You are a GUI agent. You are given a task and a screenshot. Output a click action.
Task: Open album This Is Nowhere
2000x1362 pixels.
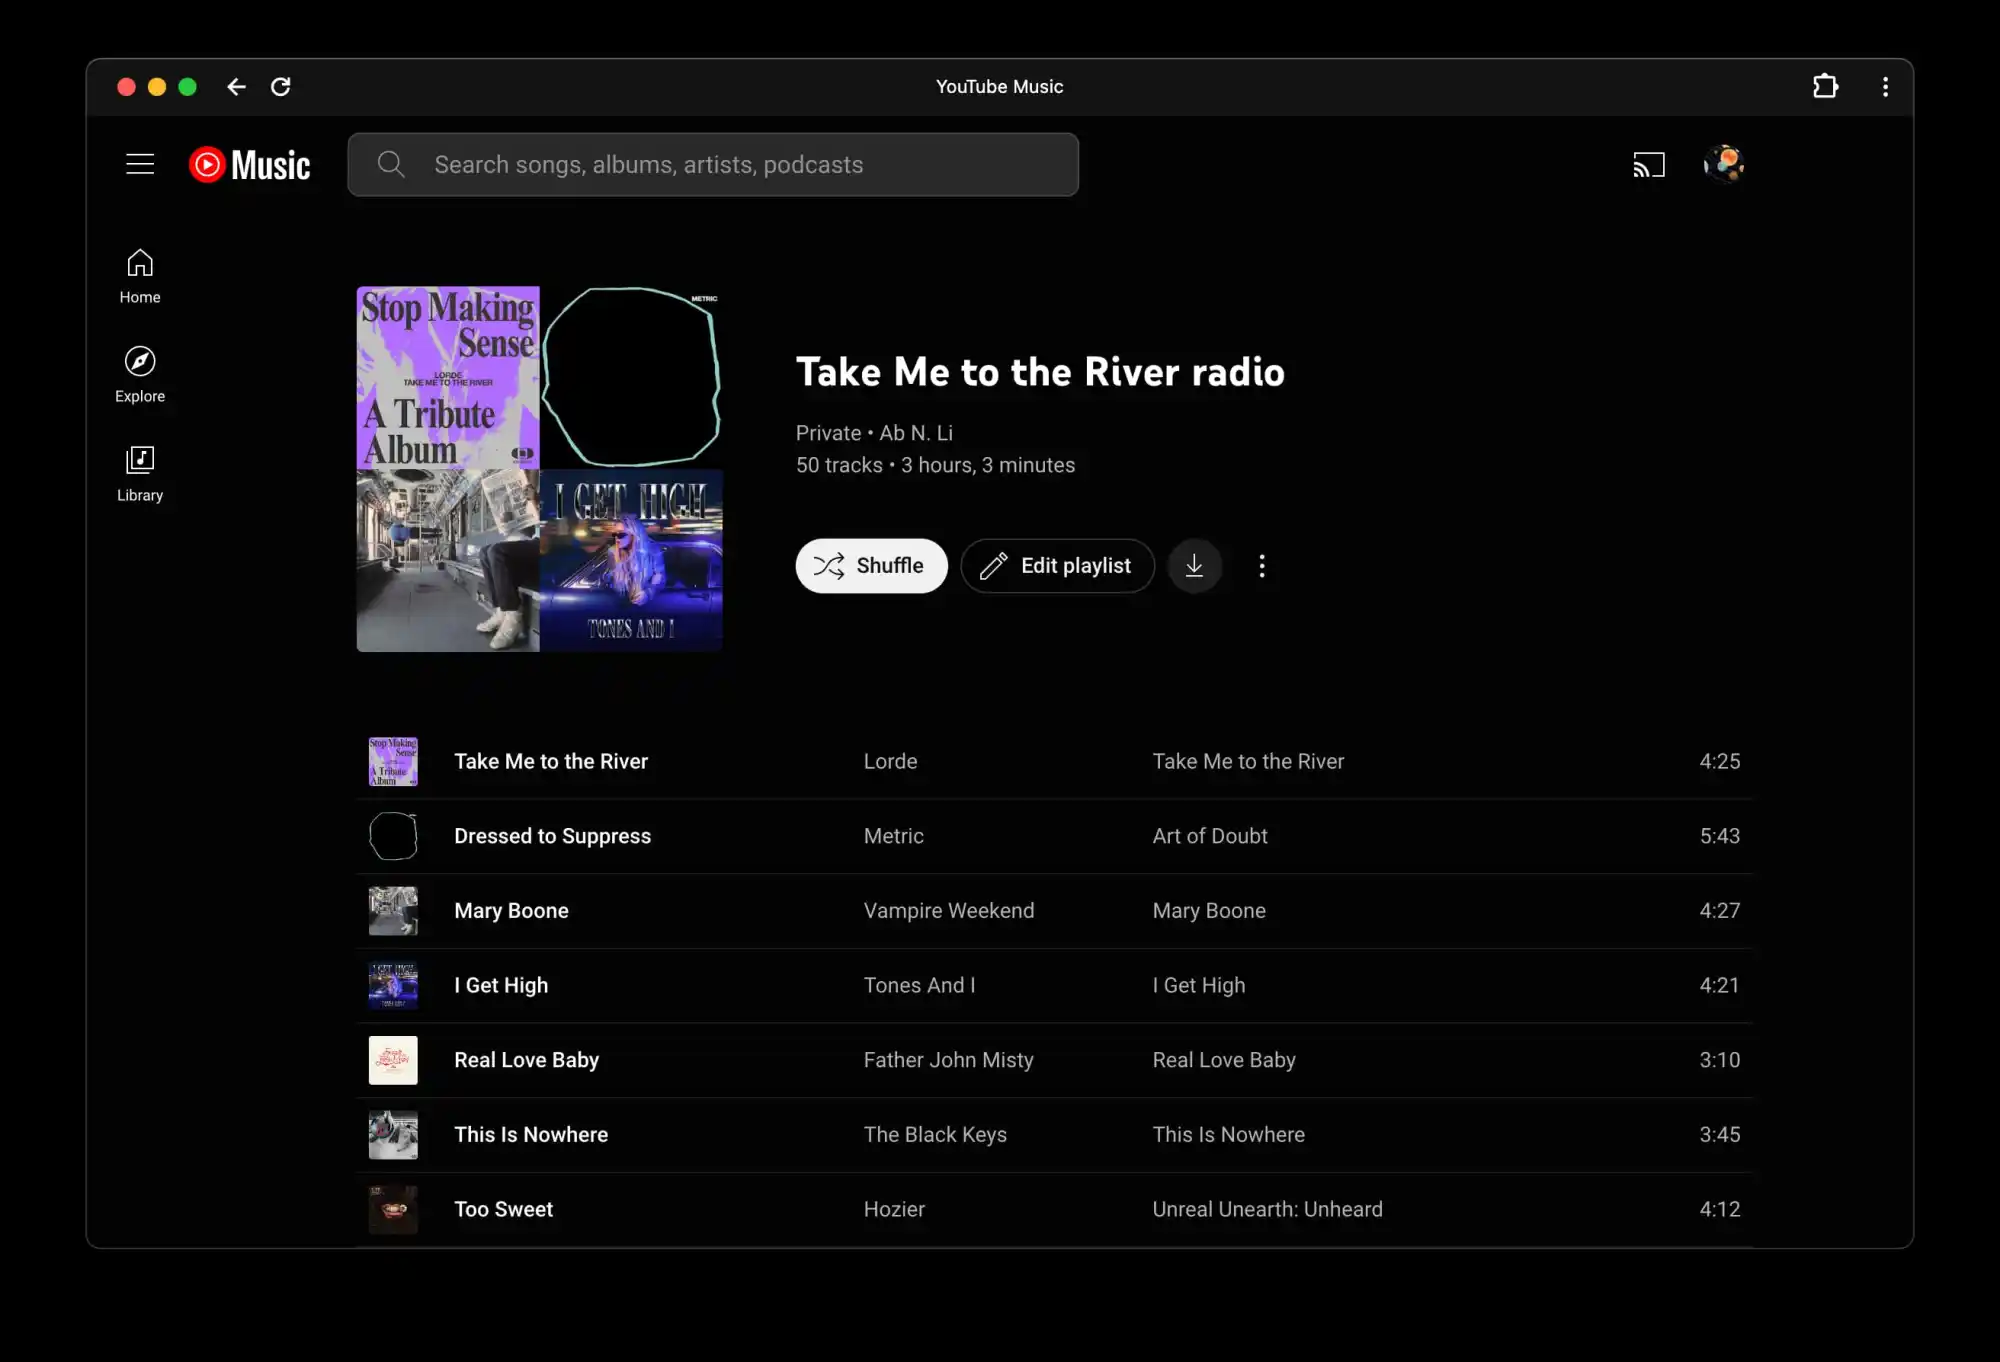[x=1228, y=1135]
